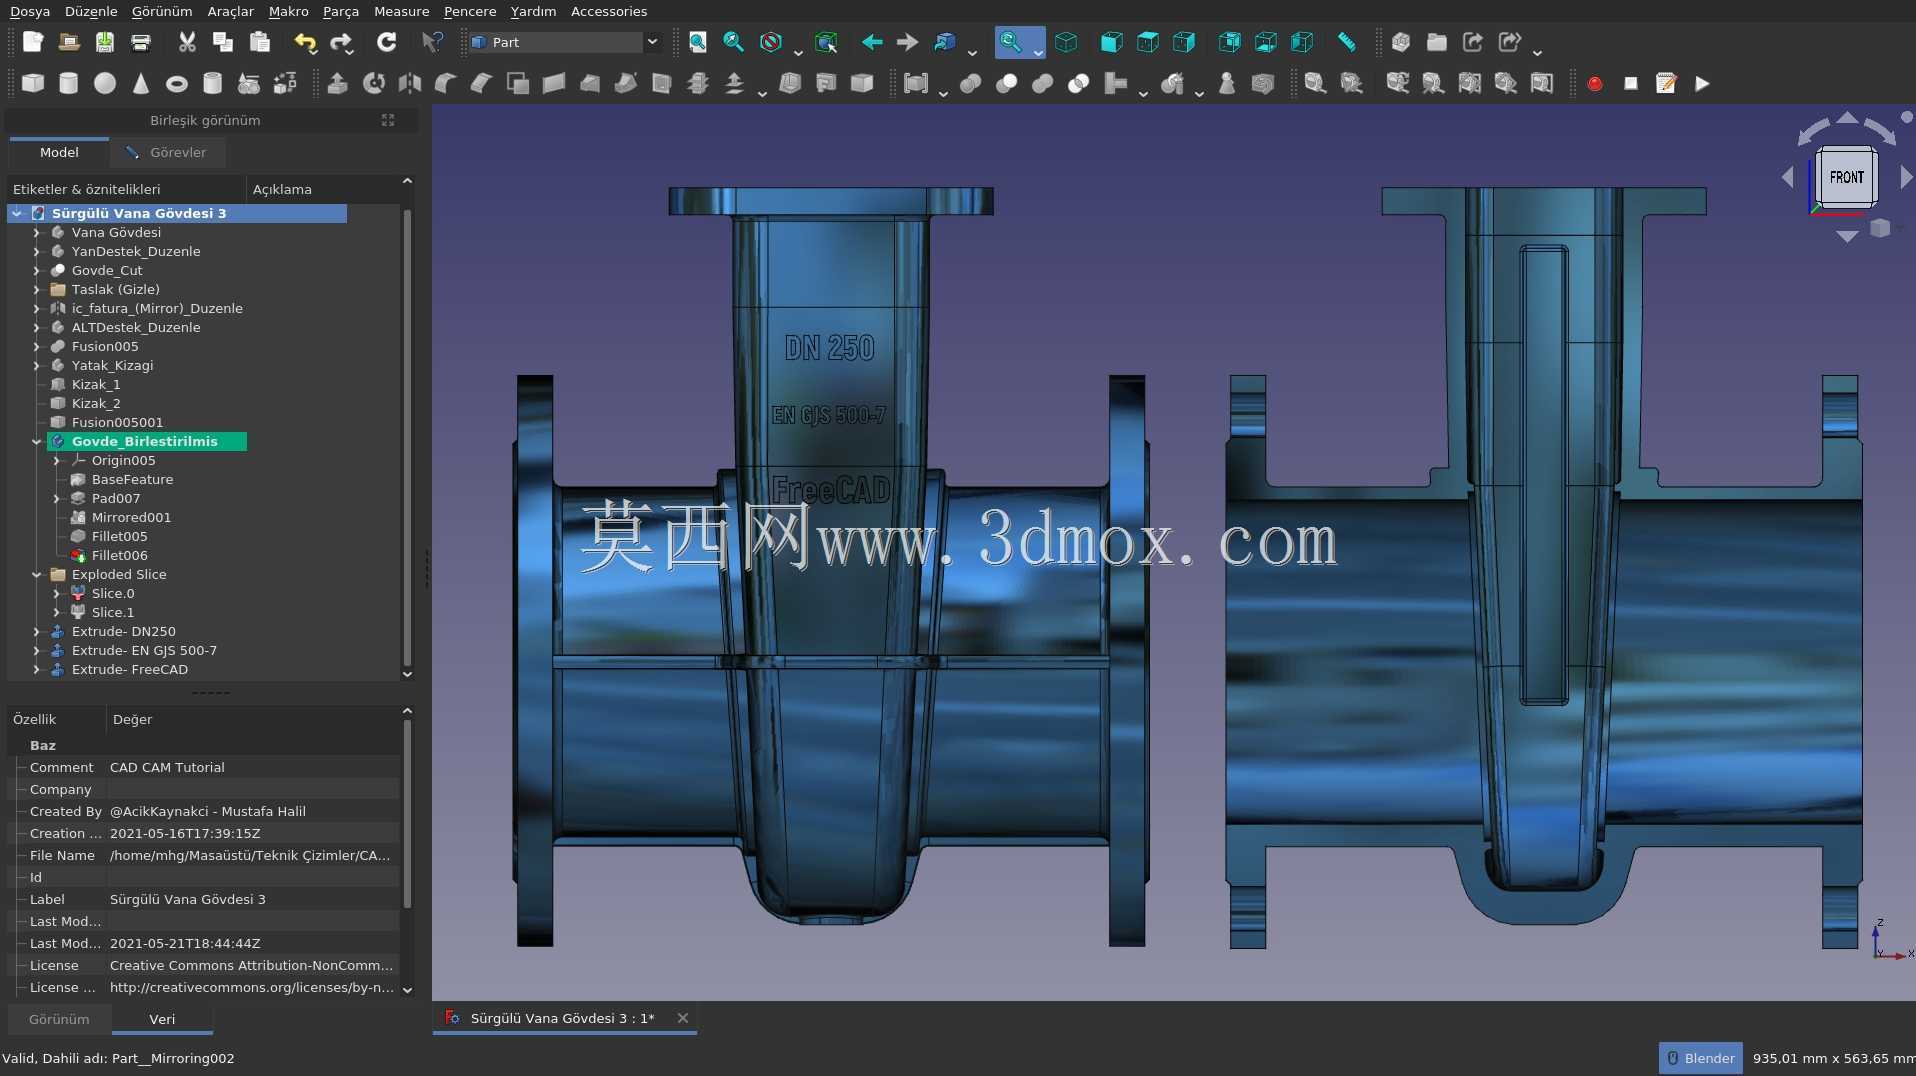Click the Comment value CAD CAM Tutorial
The image size is (1916, 1076).
(x=167, y=767)
